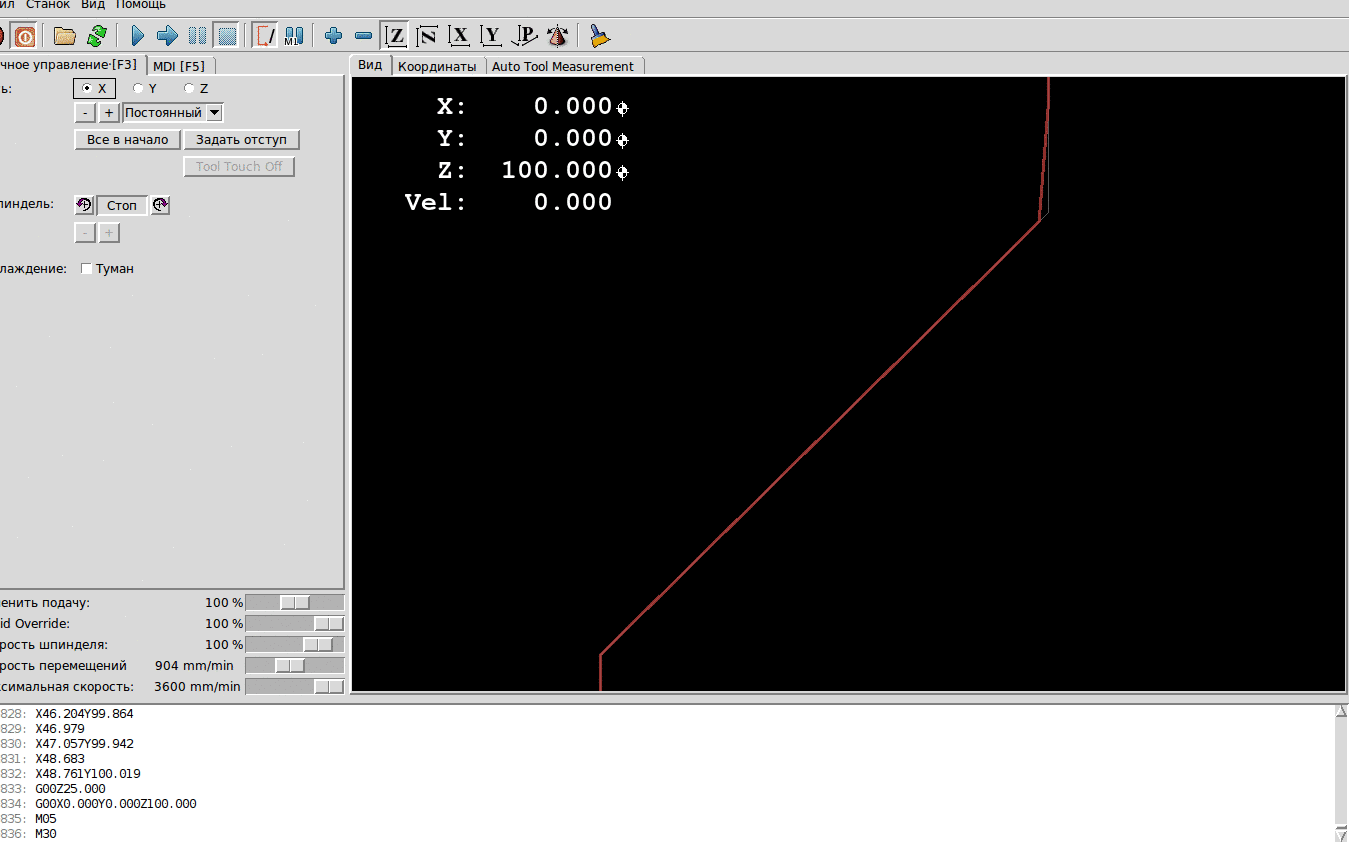Select front Y view icon
Viewport: 1349px width, 844px height.
(491, 36)
